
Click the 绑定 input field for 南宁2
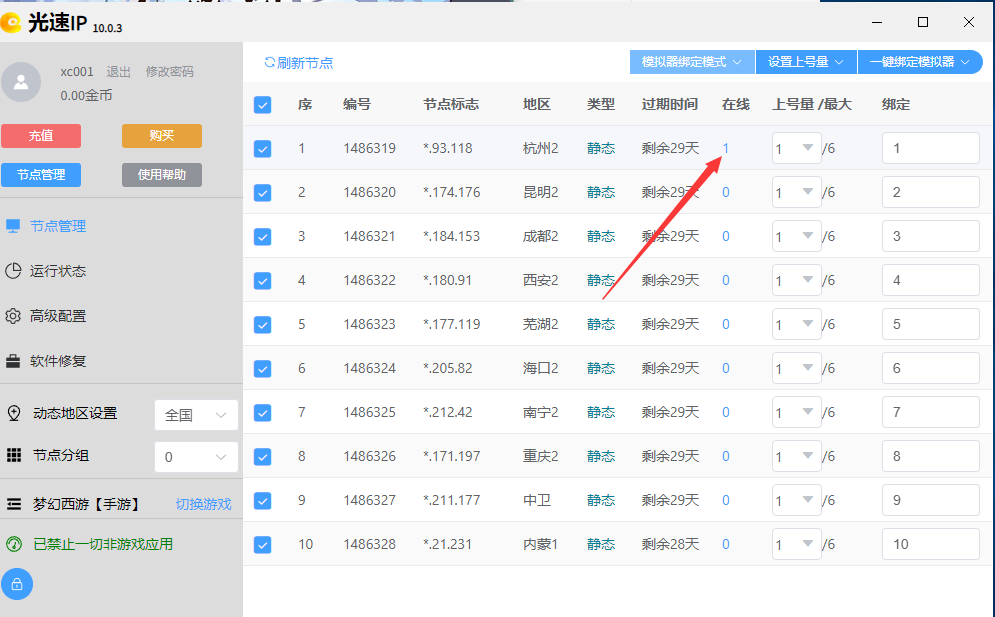point(930,412)
